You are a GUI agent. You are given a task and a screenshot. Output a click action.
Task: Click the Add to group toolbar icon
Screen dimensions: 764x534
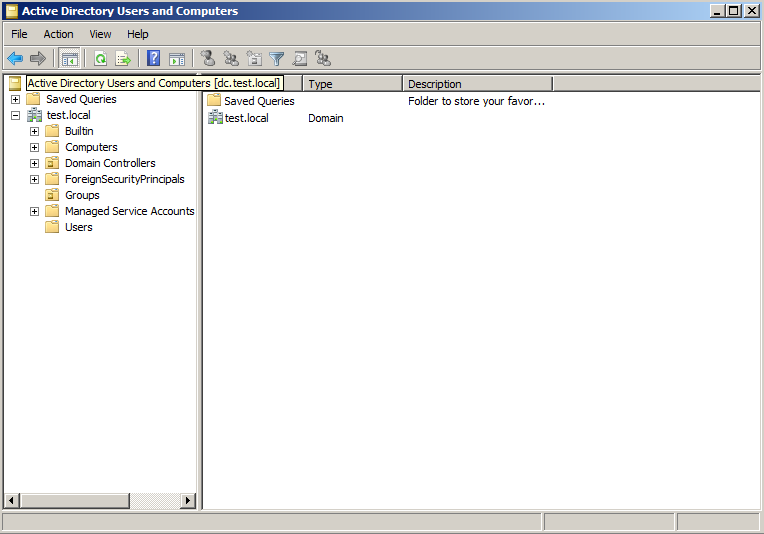pyautogui.click(x=323, y=58)
